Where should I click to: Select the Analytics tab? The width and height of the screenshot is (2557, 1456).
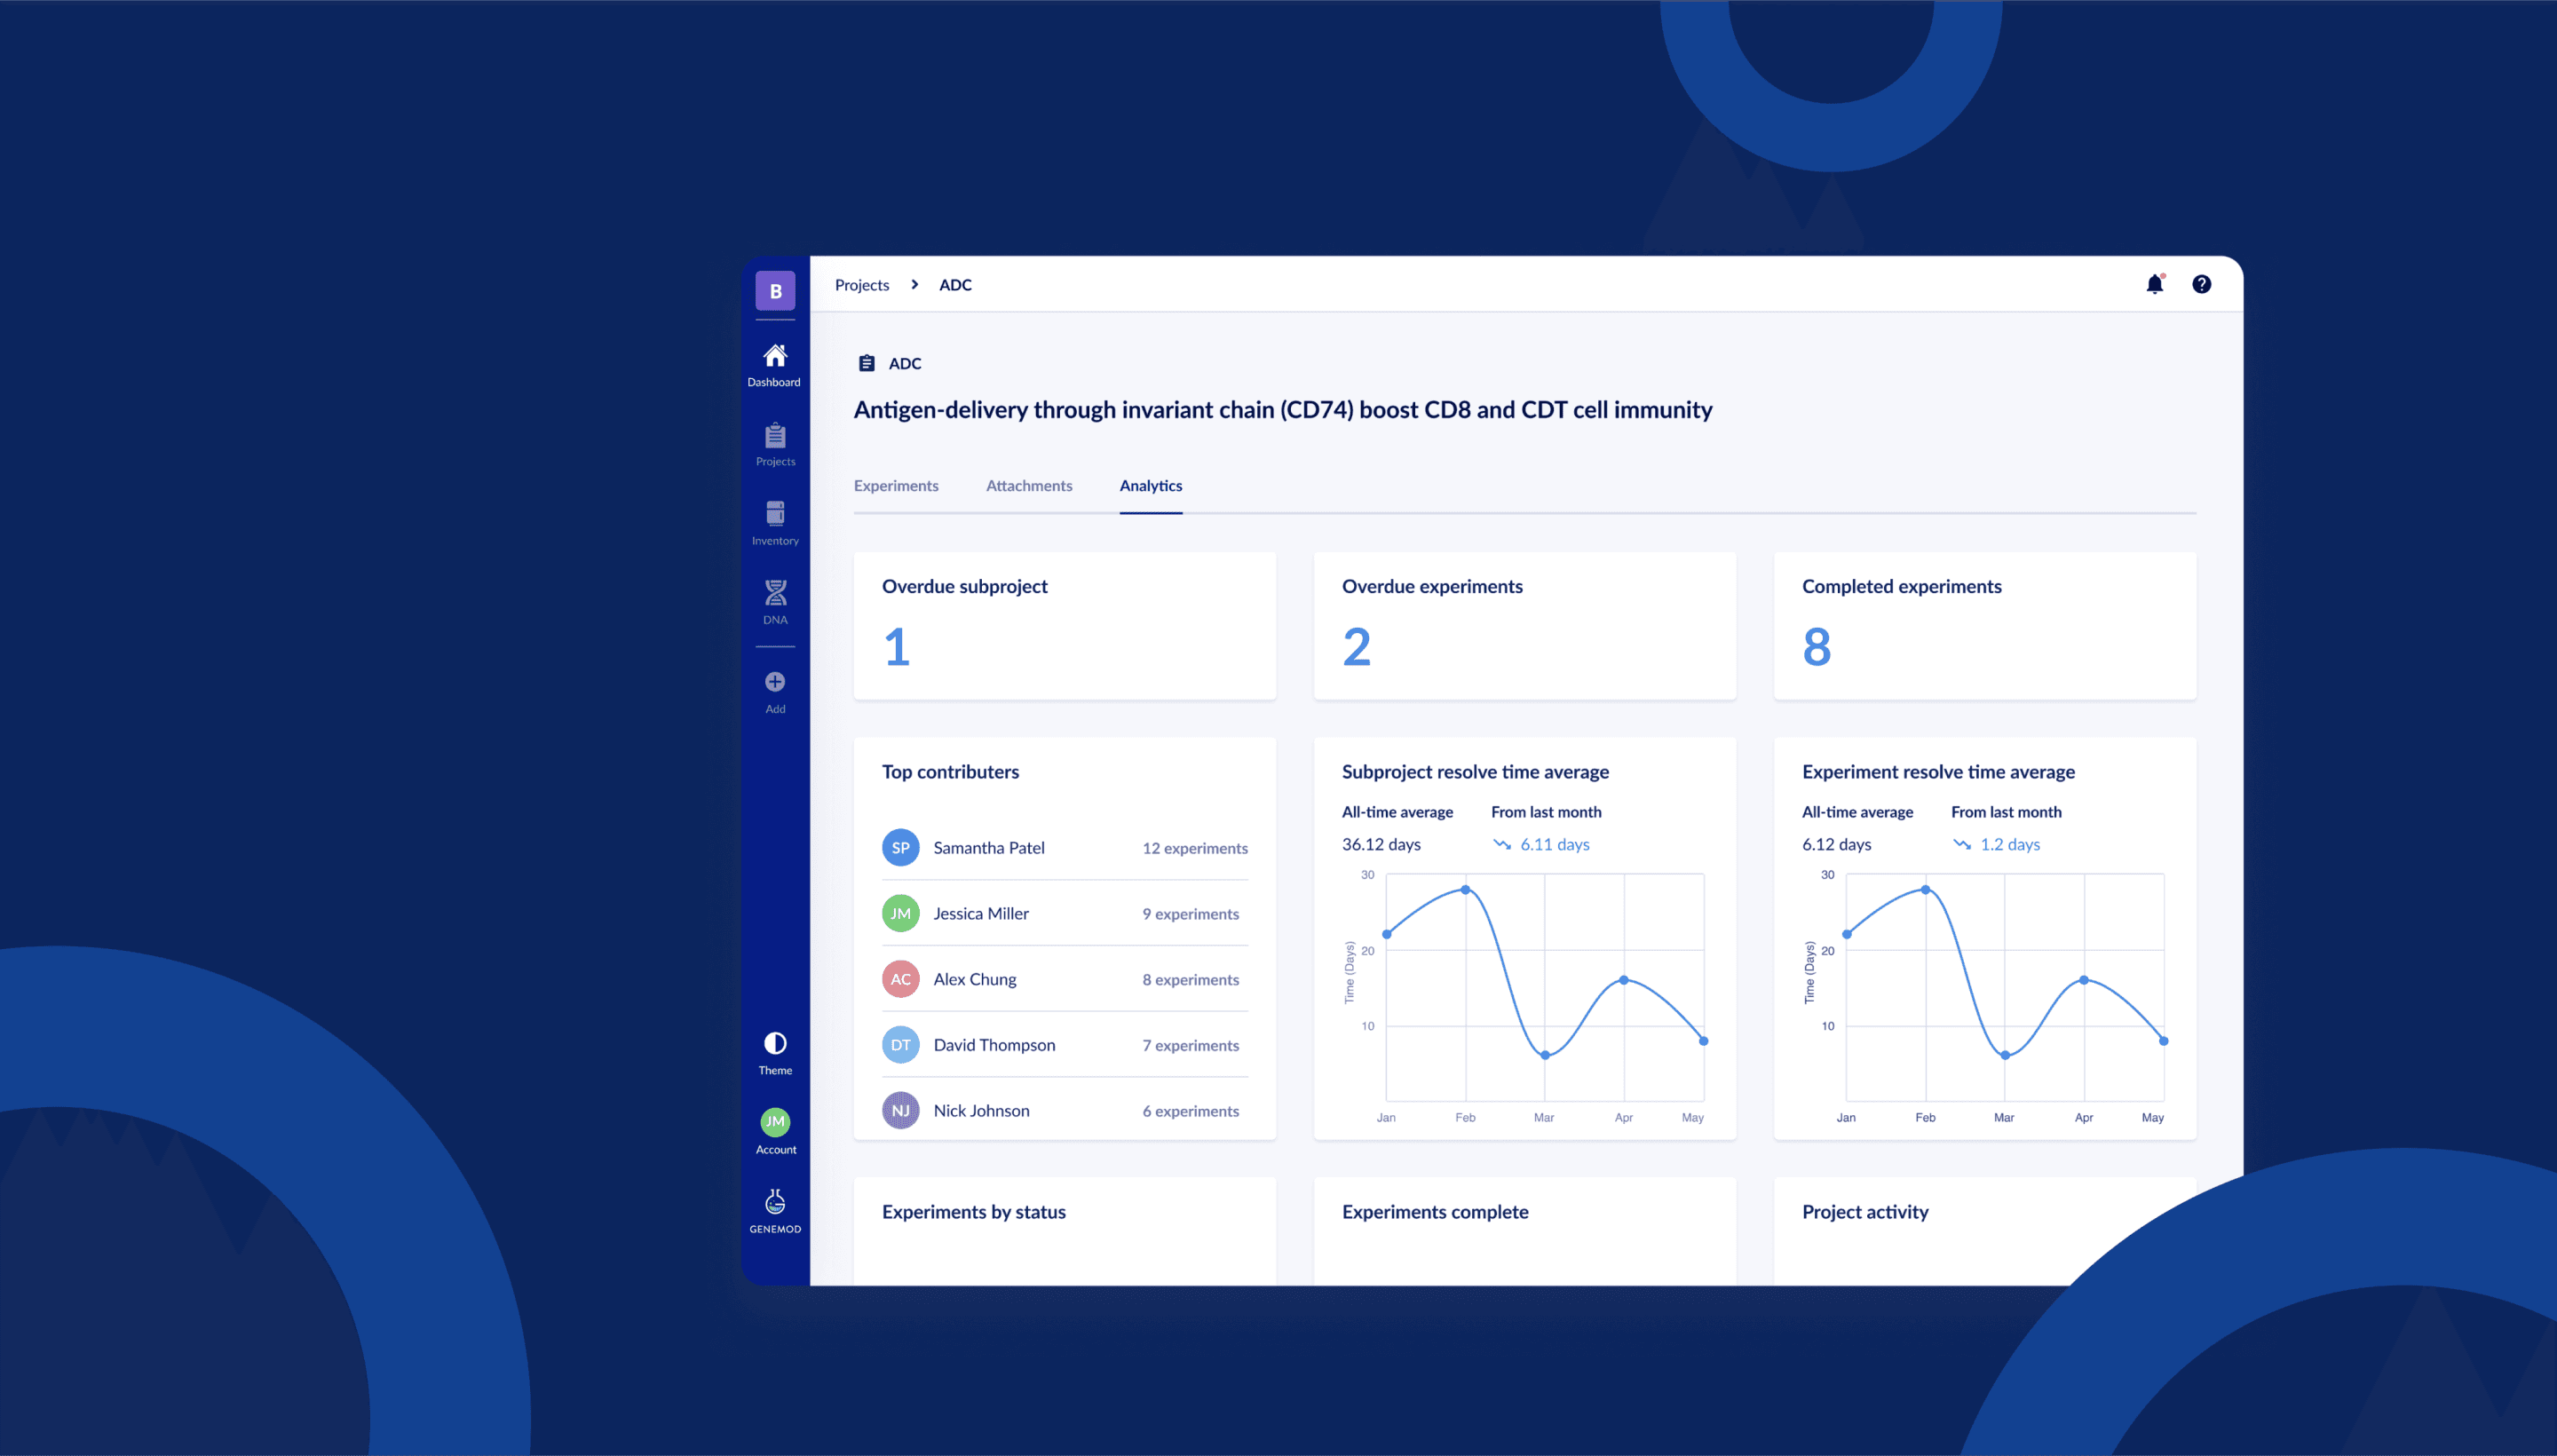click(x=1150, y=486)
